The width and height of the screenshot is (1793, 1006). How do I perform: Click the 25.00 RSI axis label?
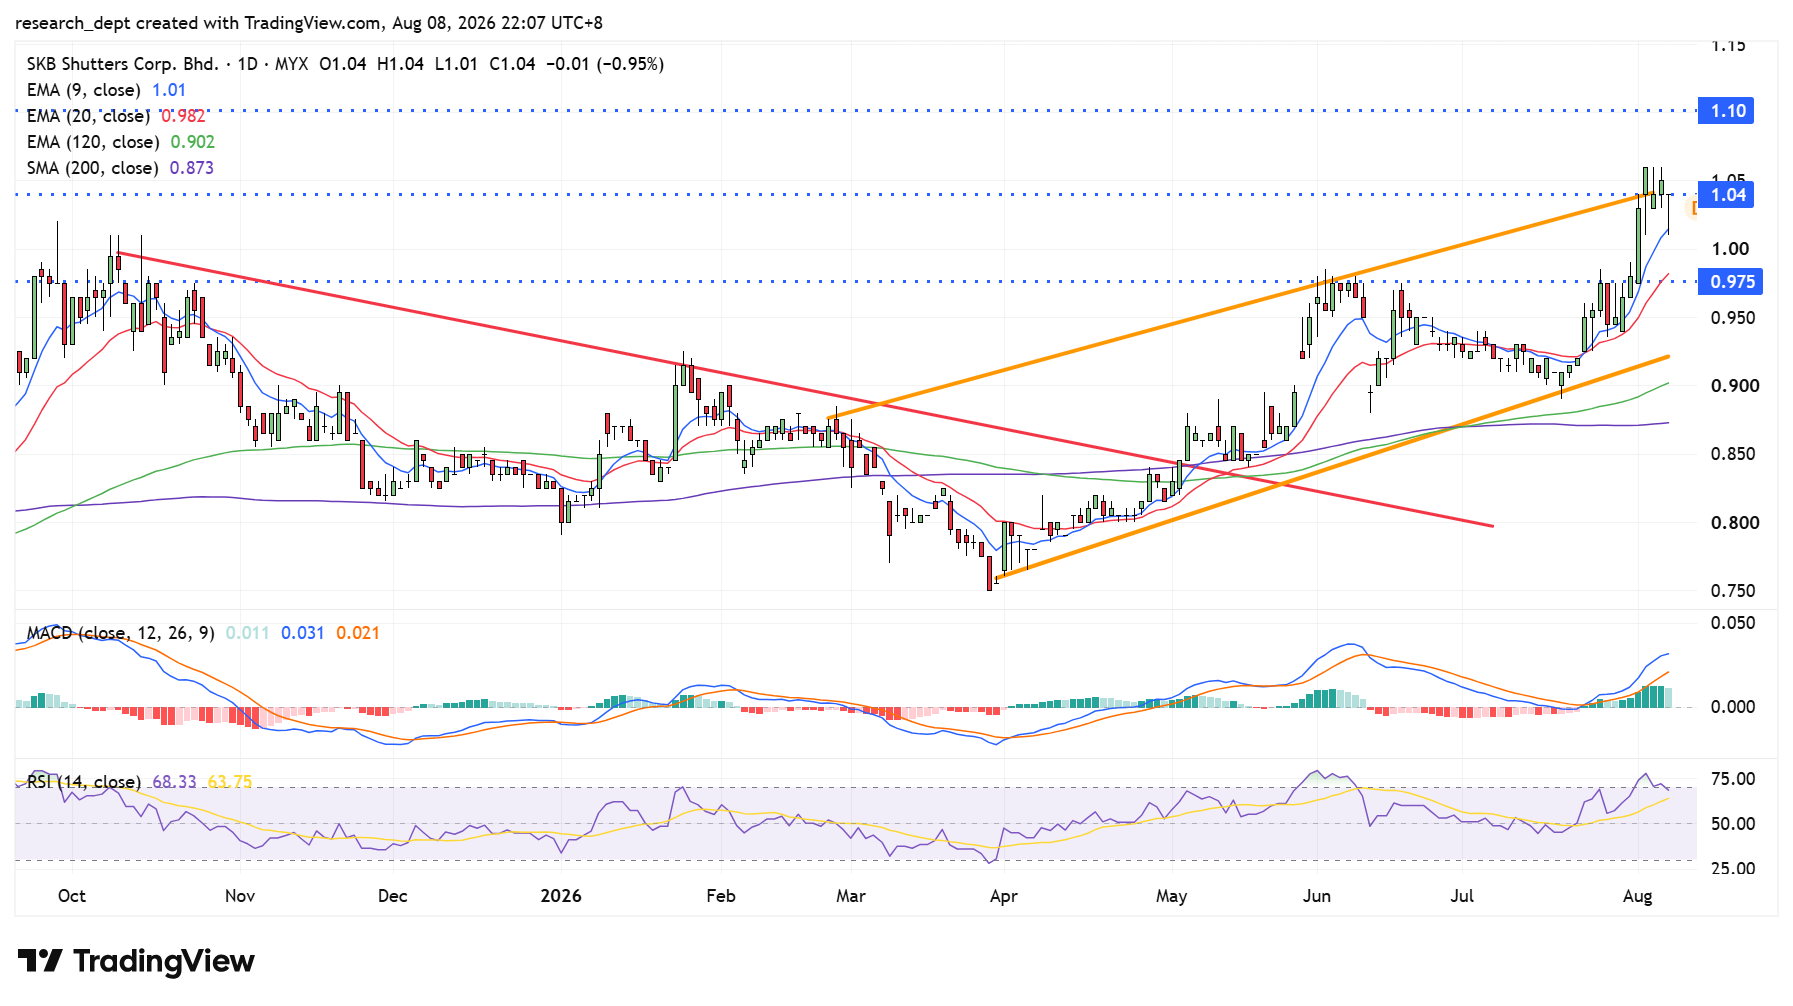(1733, 868)
